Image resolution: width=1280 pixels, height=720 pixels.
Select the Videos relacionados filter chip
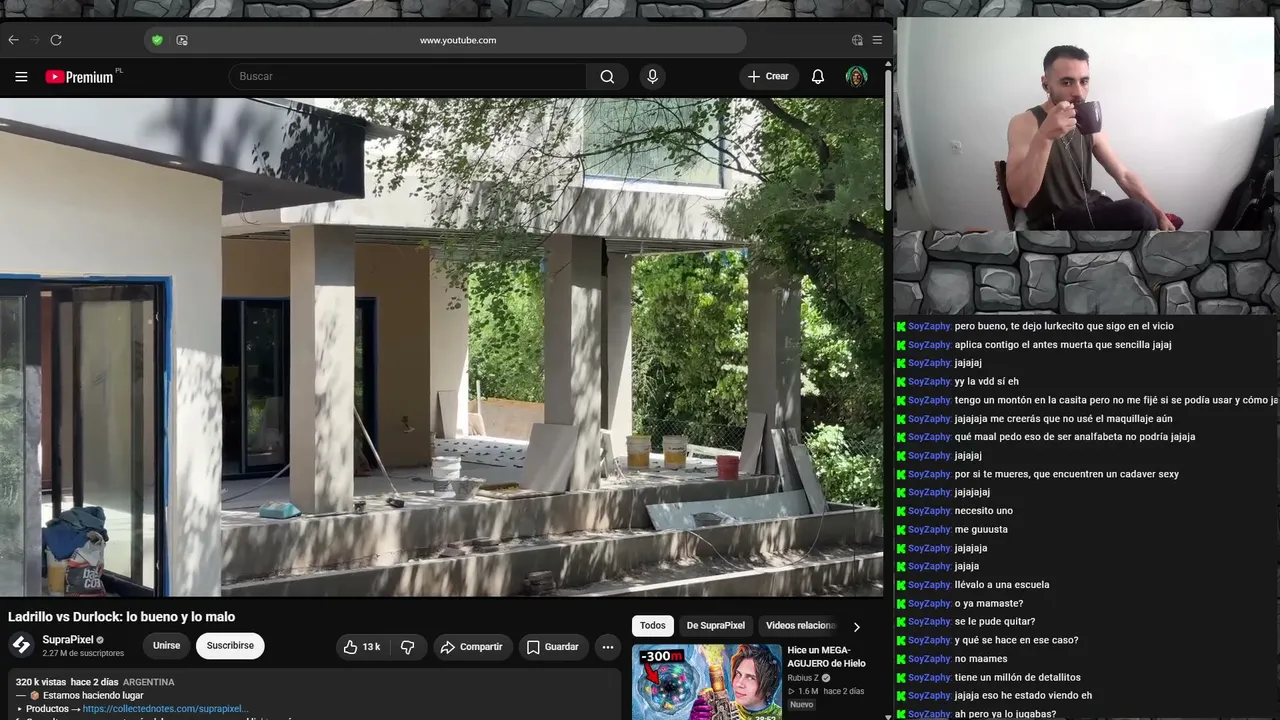800,626
